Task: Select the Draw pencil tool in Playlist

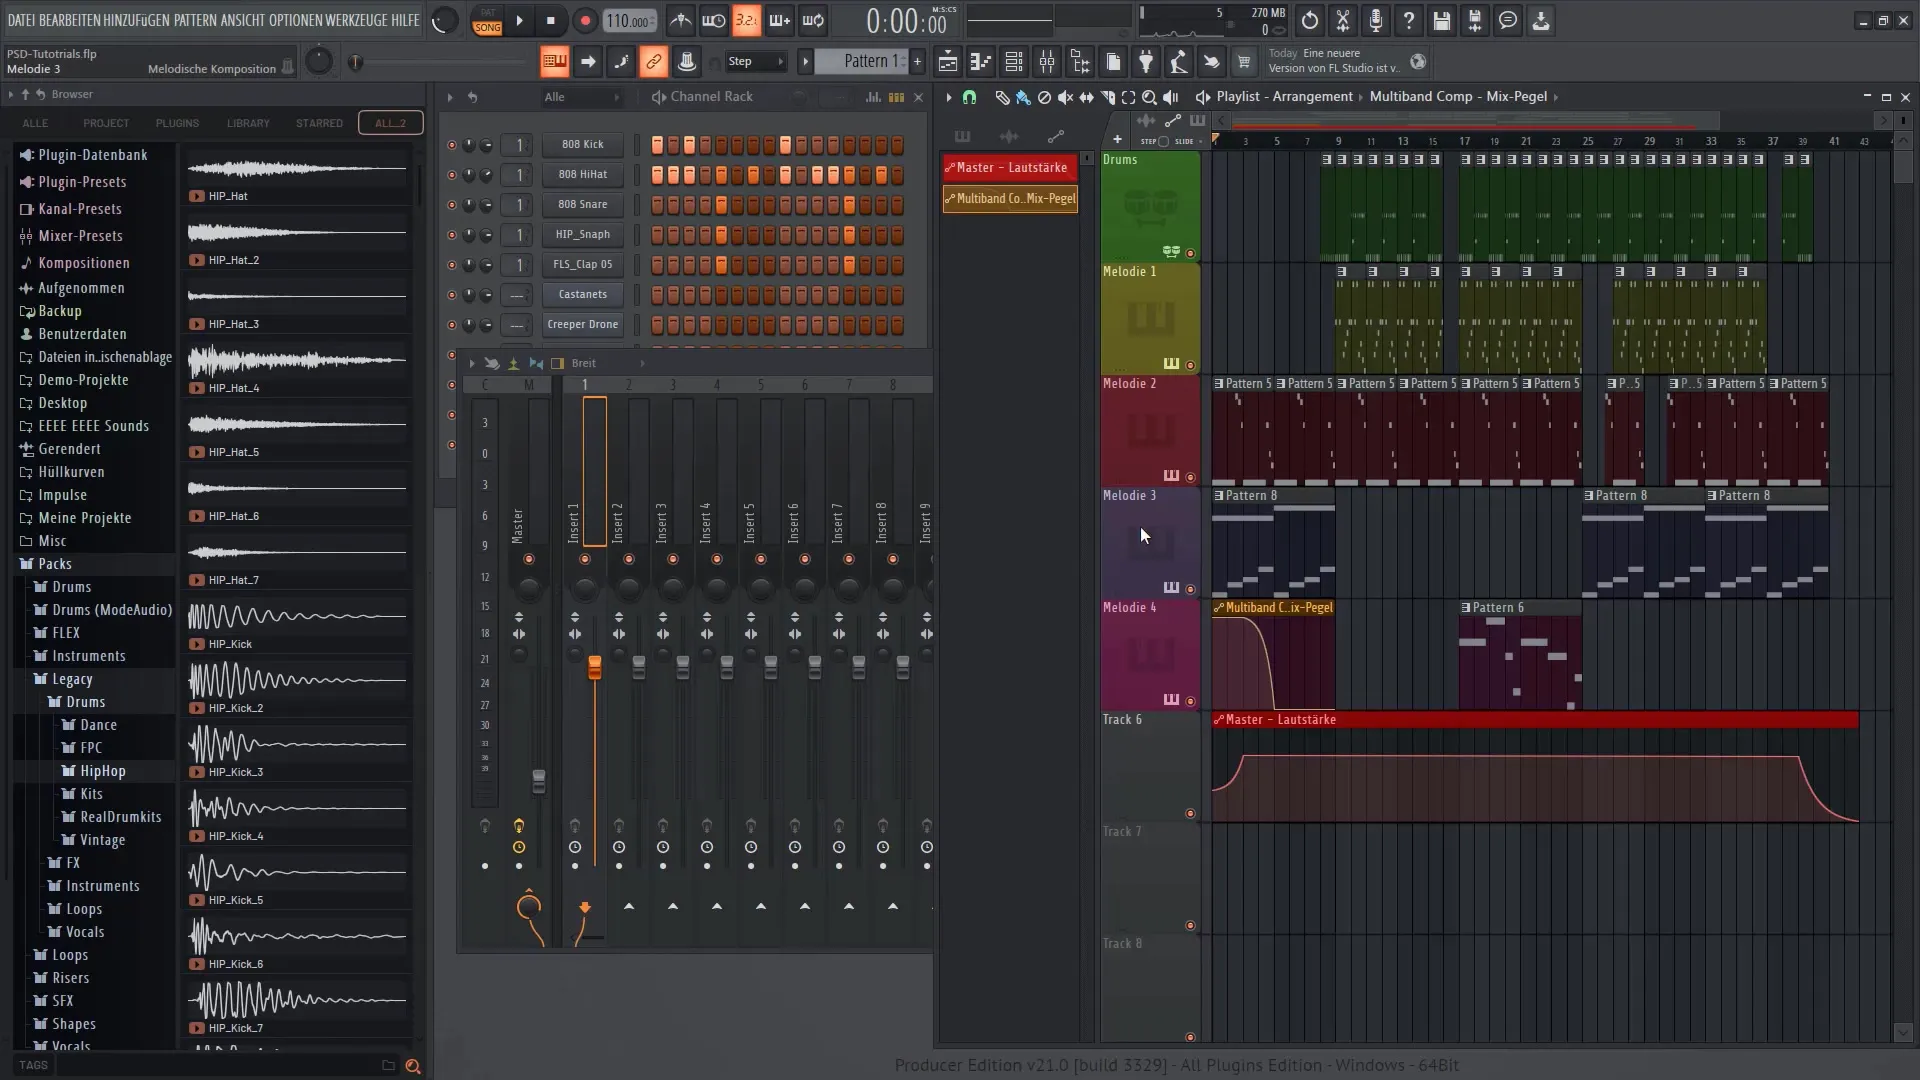Action: [1002, 97]
